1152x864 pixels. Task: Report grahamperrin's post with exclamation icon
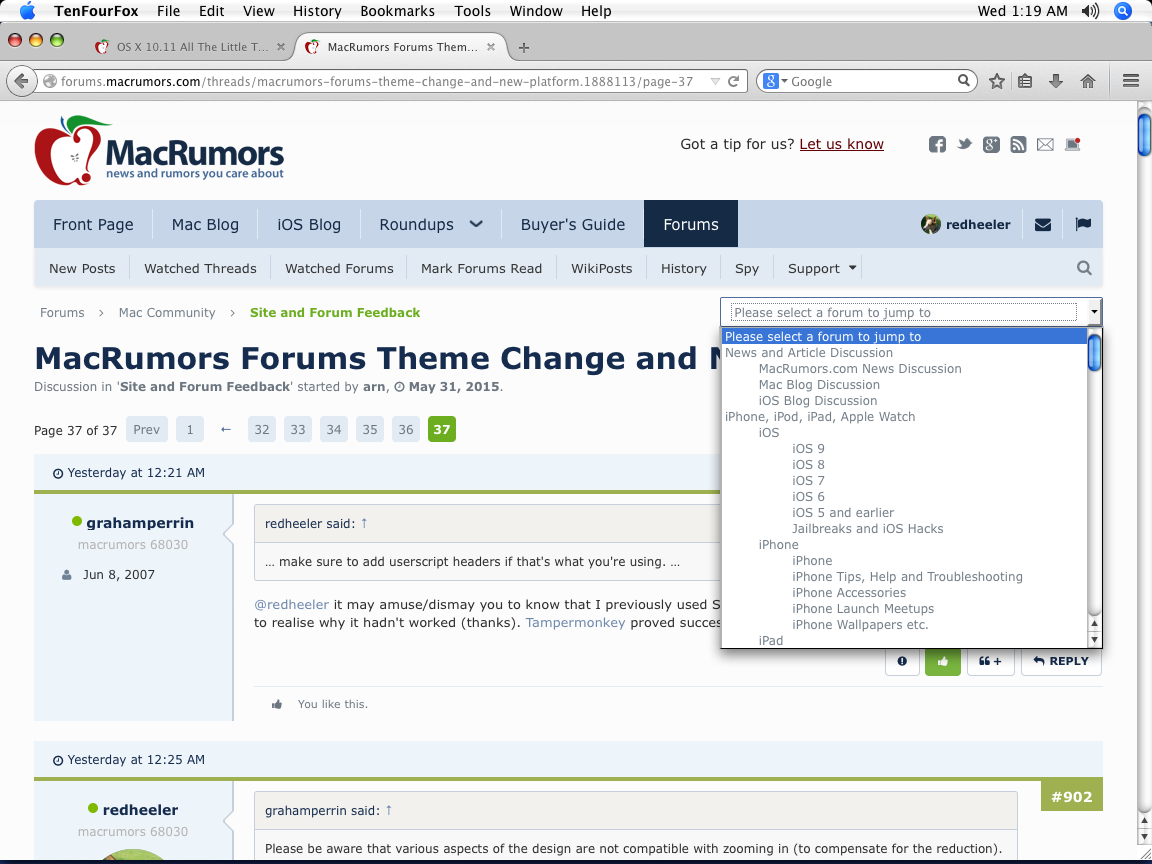coord(902,661)
